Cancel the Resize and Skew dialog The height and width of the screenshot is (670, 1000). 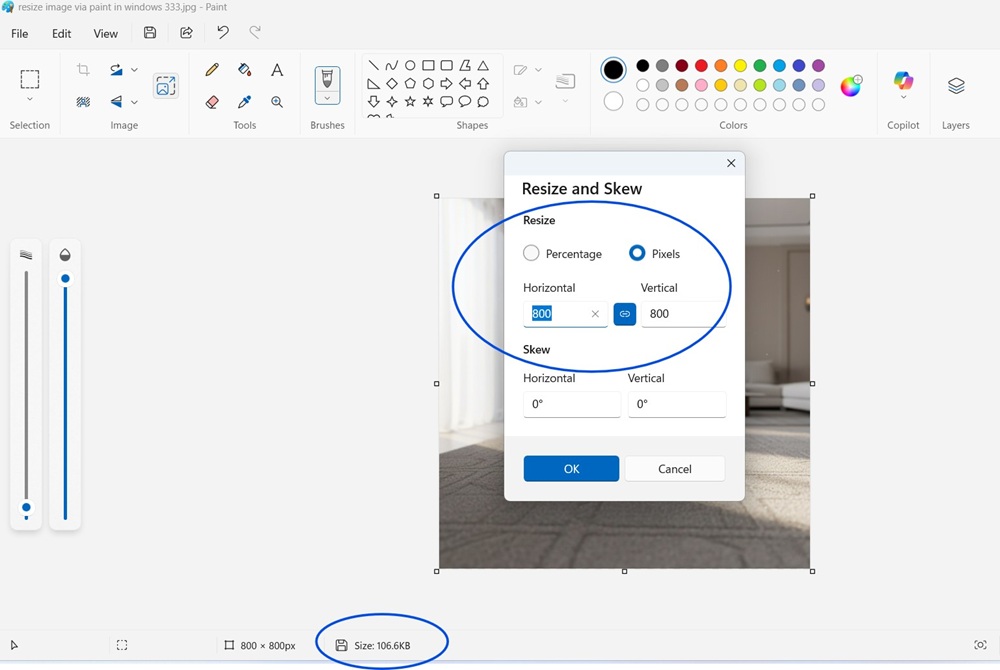674,469
